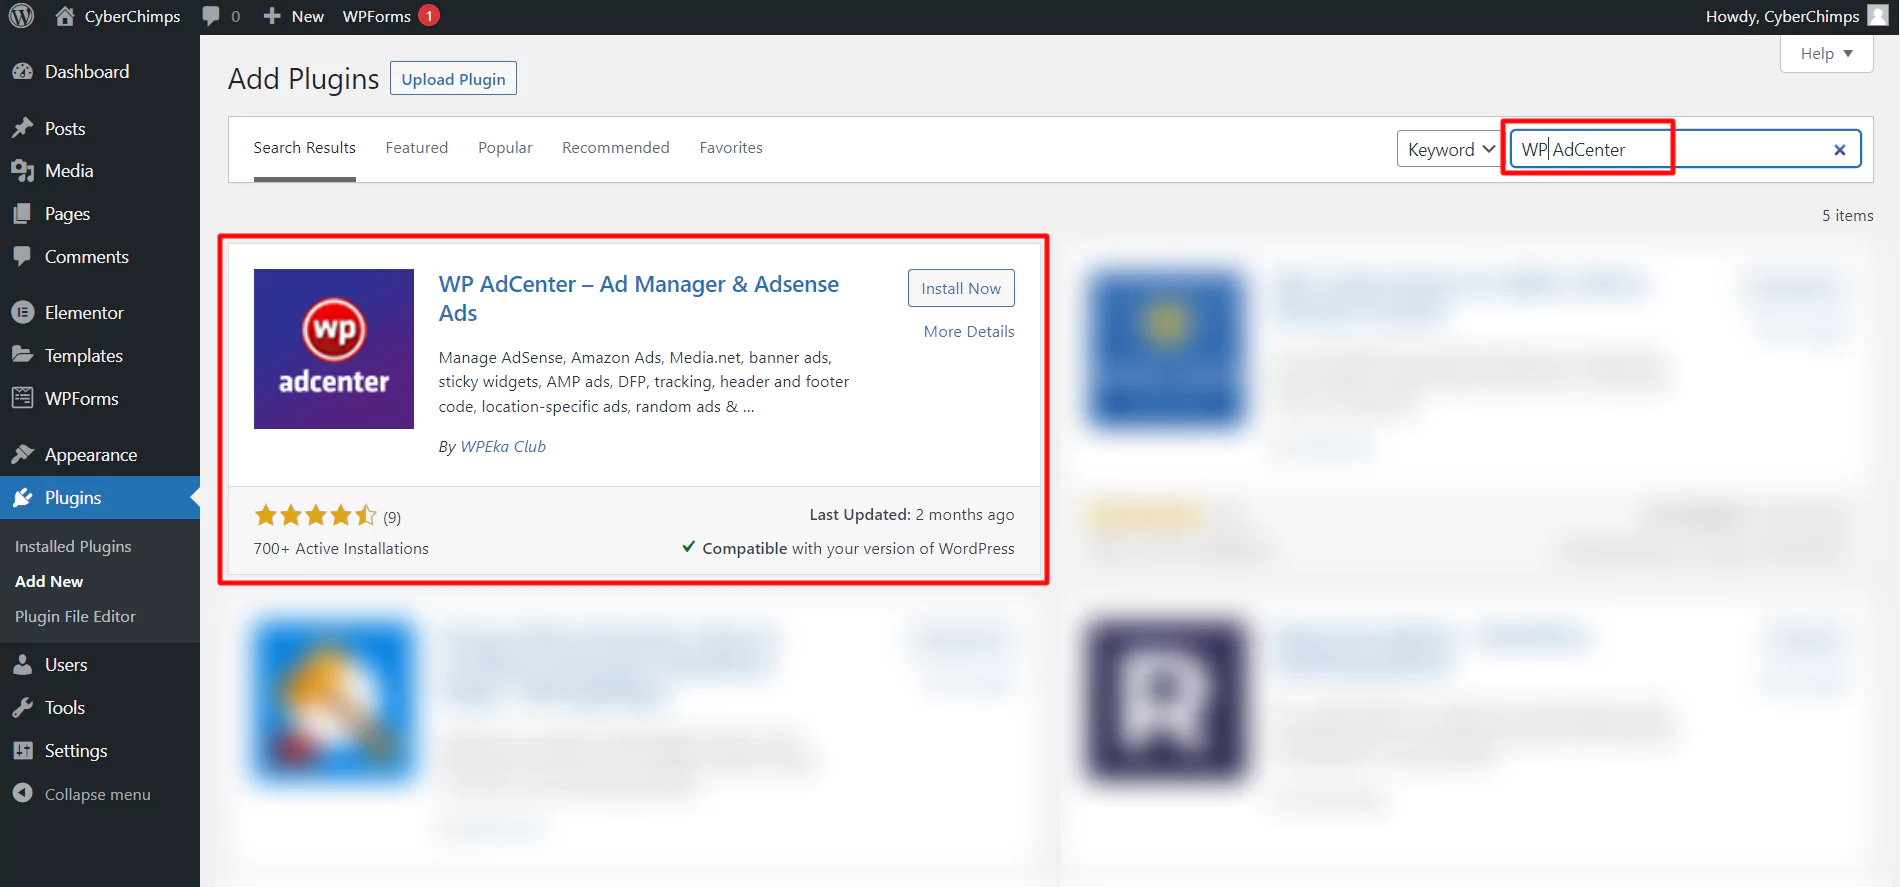The height and width of the screenshot is (887, 1900).
Task: Click the WPForms admin bar link
Action: pyautogui.click(x=377, y=16)
